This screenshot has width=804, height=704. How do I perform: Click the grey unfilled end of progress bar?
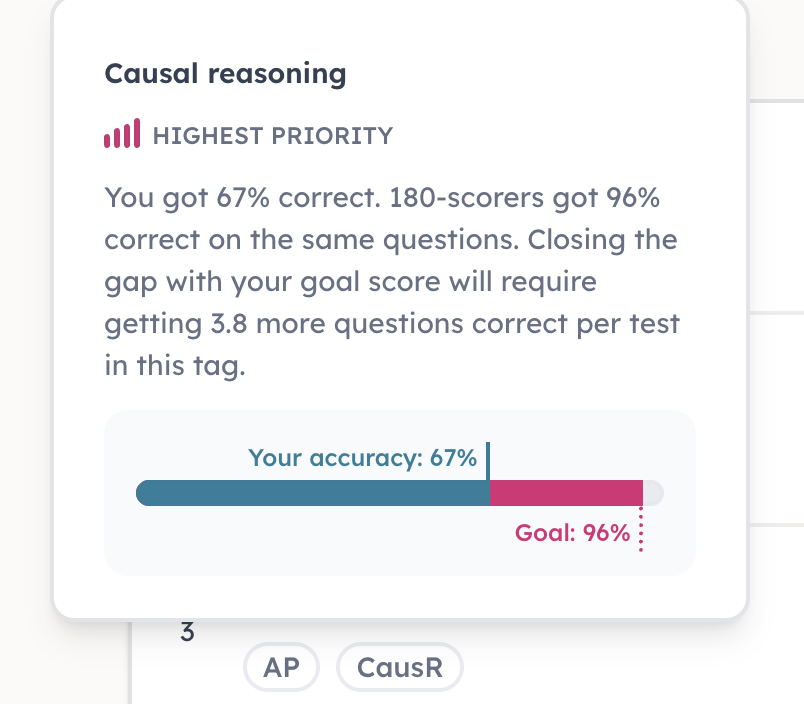[654, 493]
